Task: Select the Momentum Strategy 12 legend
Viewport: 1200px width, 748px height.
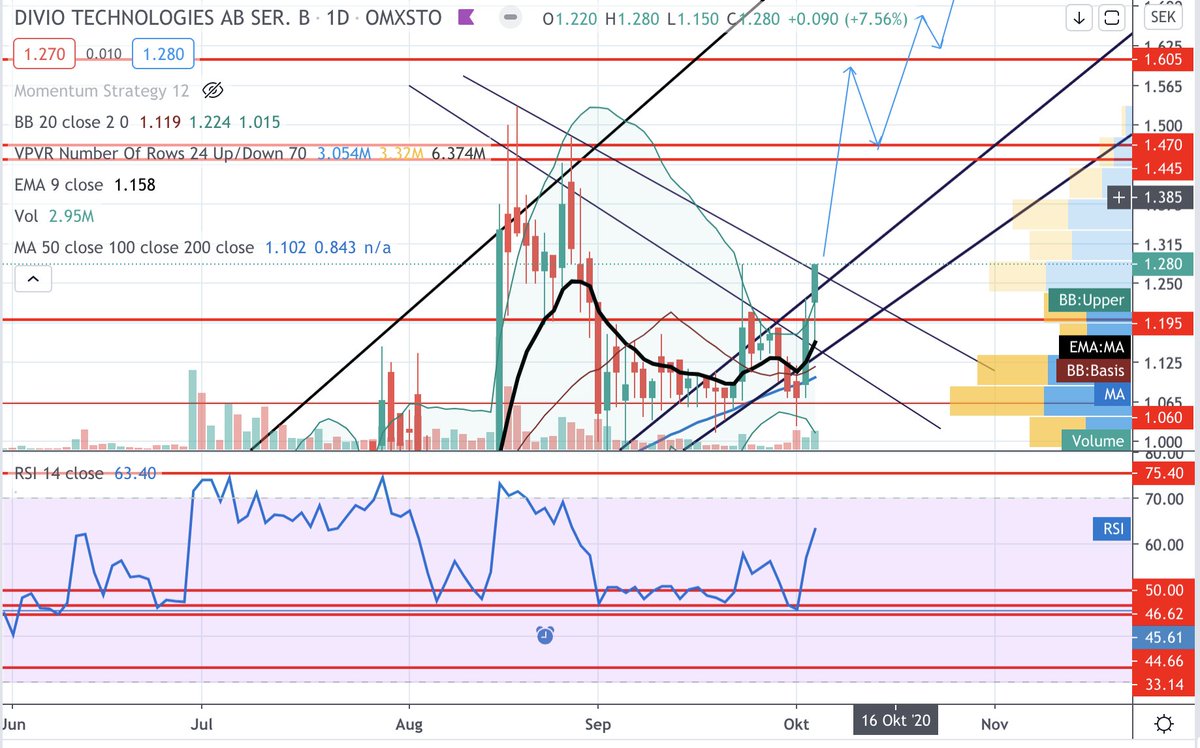Action: (102, 91)
